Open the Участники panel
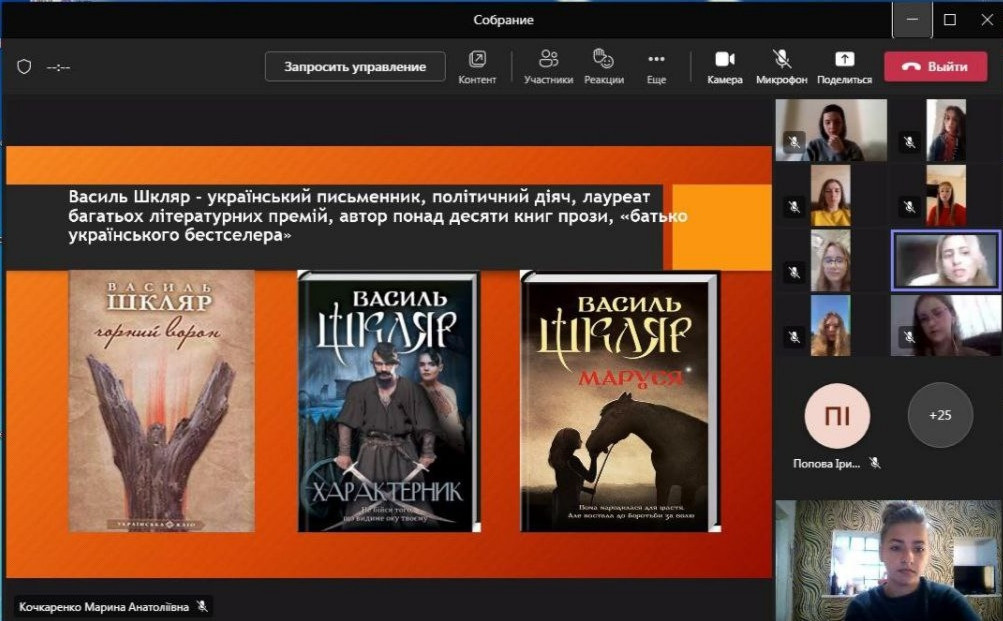Image resolution: width=1003 pixels, height=621 pixels. pos(548,67)
